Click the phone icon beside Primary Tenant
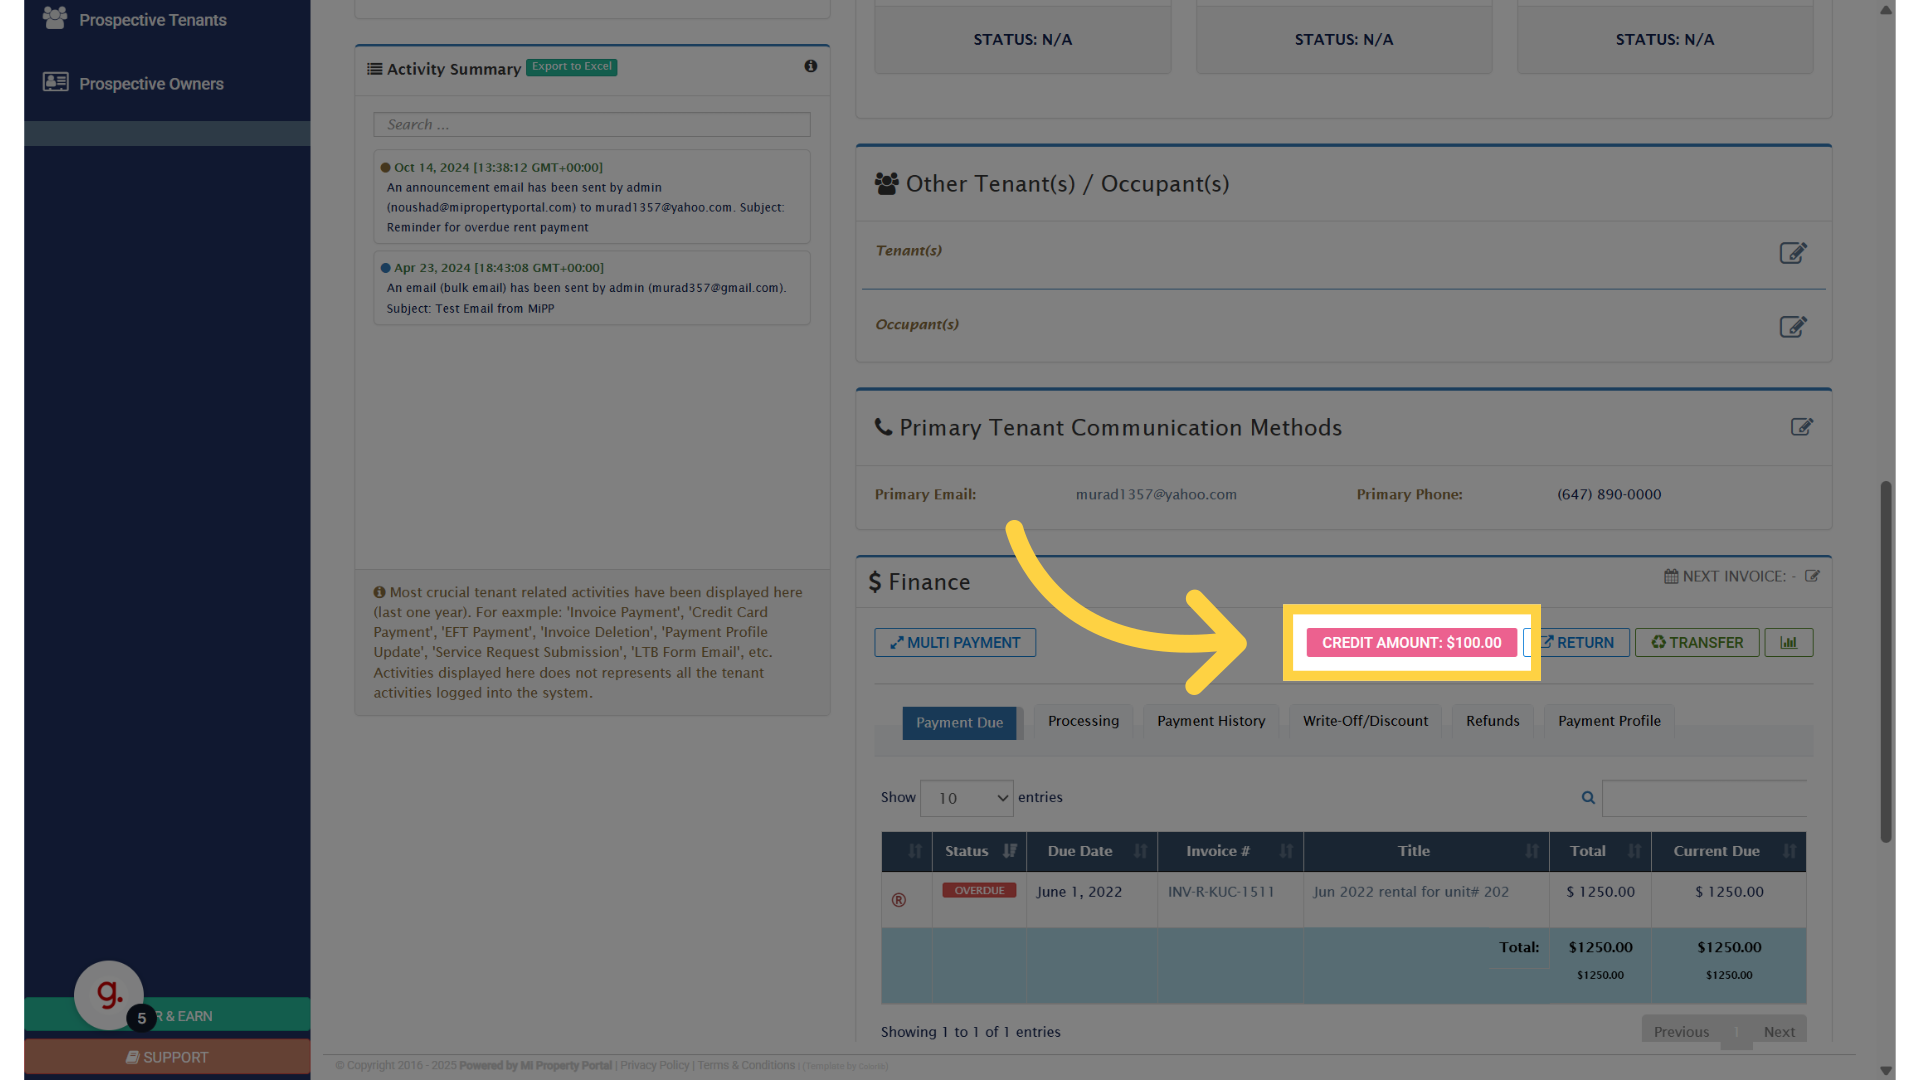This screenshot has height=1080, width=1920. (x=883, y=427)
